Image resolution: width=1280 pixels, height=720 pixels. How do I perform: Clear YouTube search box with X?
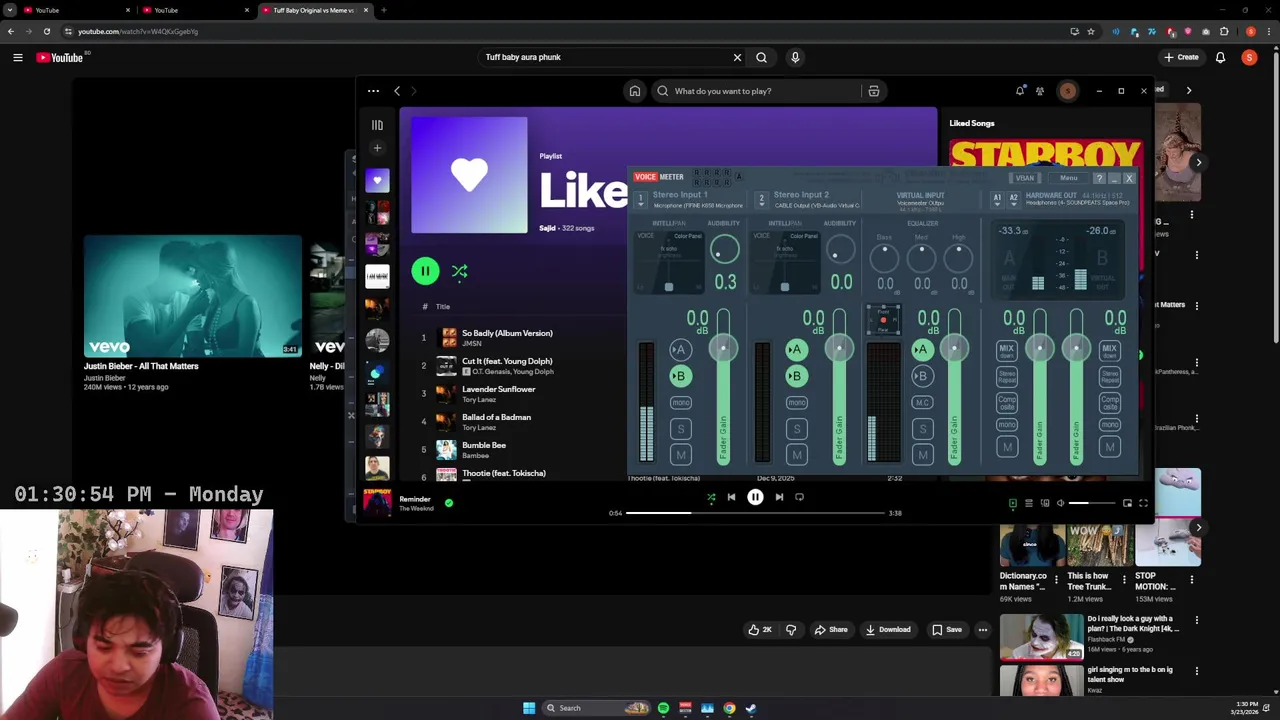[737, 57]
